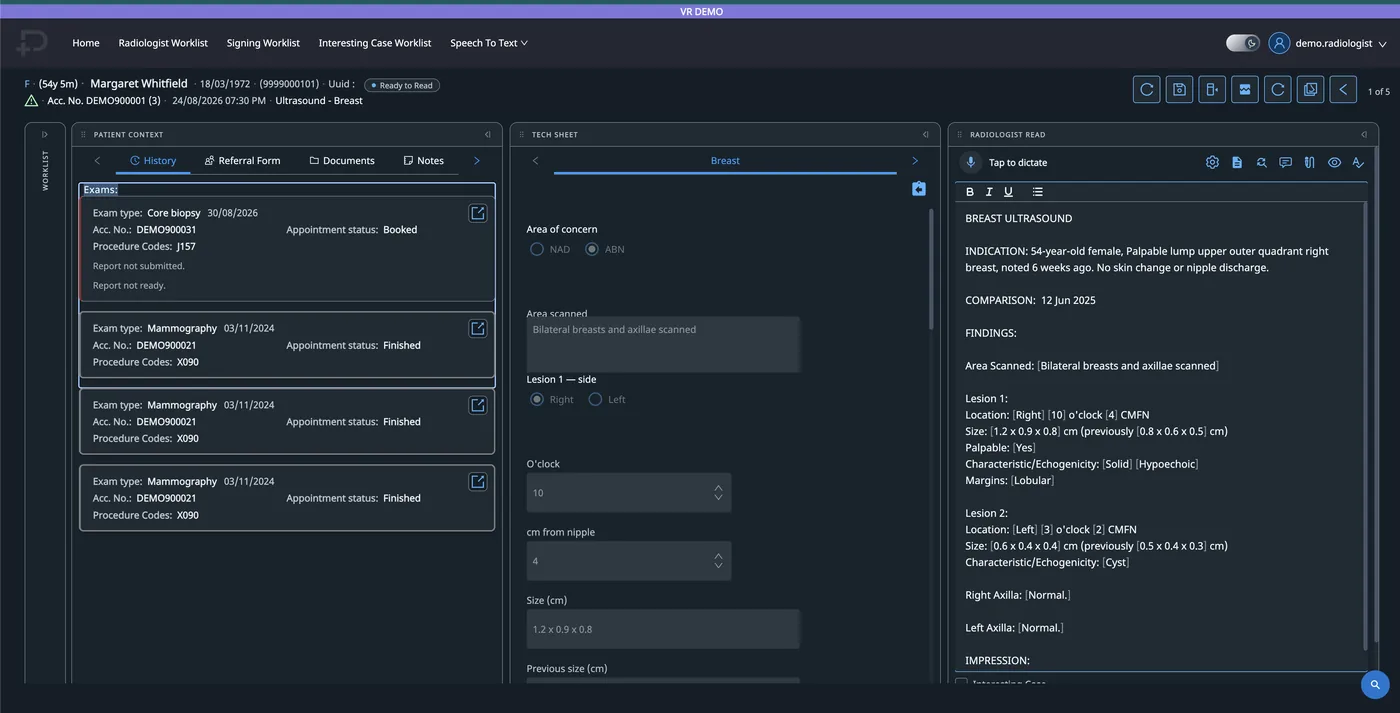Image resolution: width=1400 pixels, height=713 pixels.
Task: Click the left chevron of Patient Context tabs
Action: (97, 161)
